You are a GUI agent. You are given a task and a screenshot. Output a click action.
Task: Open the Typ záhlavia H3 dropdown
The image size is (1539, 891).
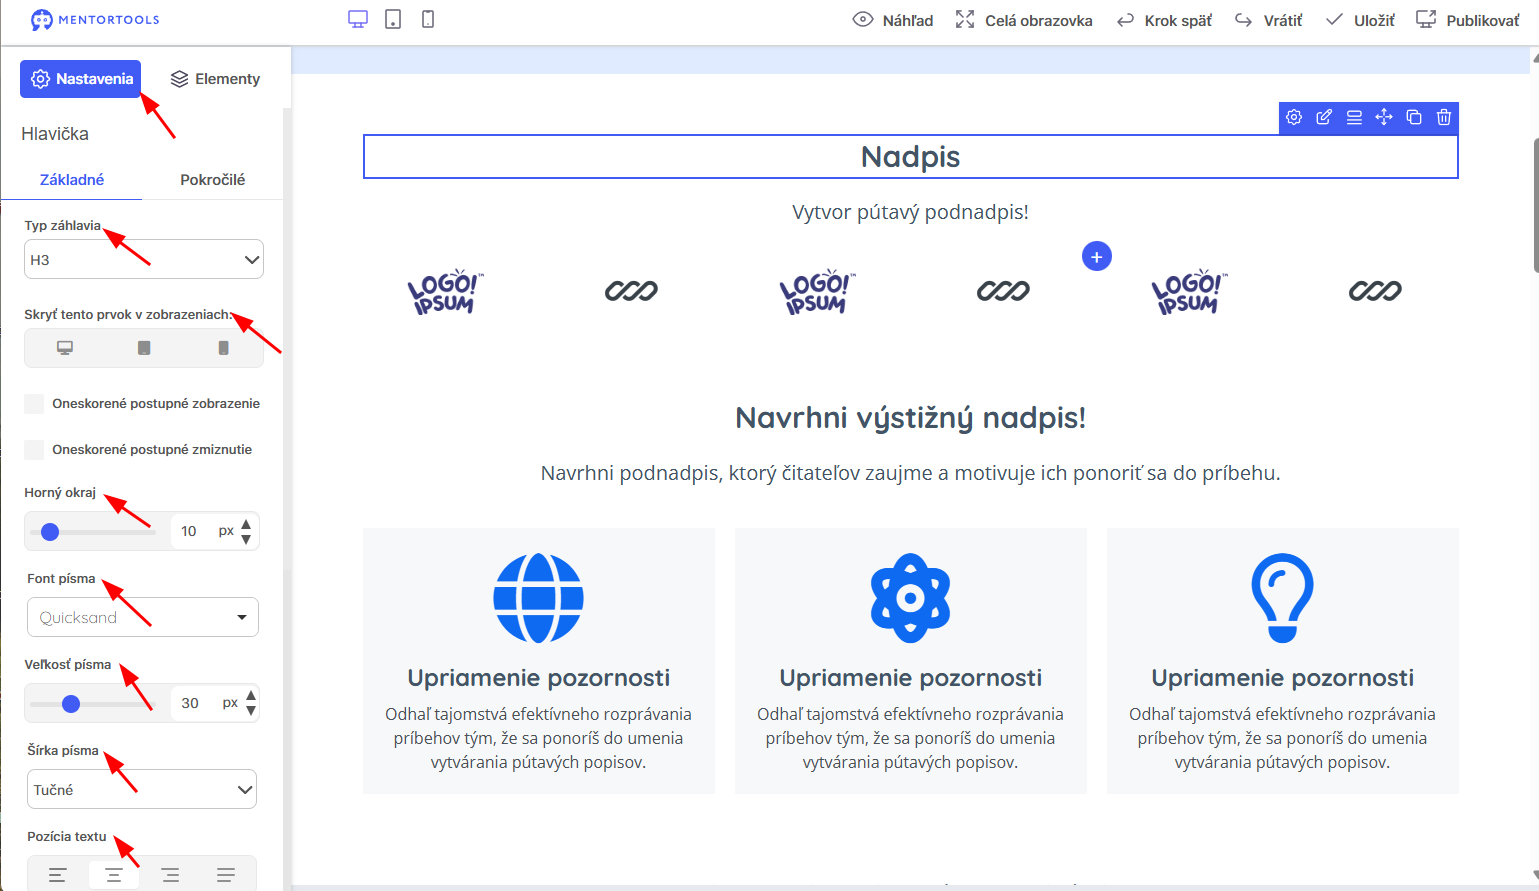point(144,259)
